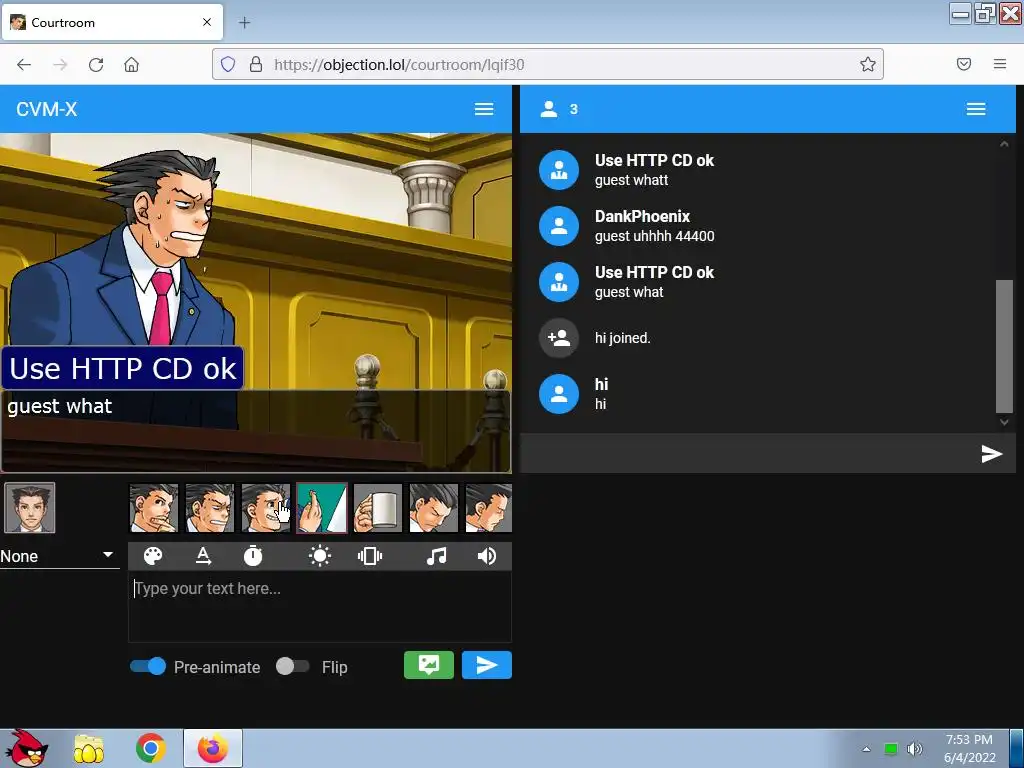The height and width of the screenshot is (768, 1024).
Task: Toggle the Pre-animate switch
Action: point(148,667)
